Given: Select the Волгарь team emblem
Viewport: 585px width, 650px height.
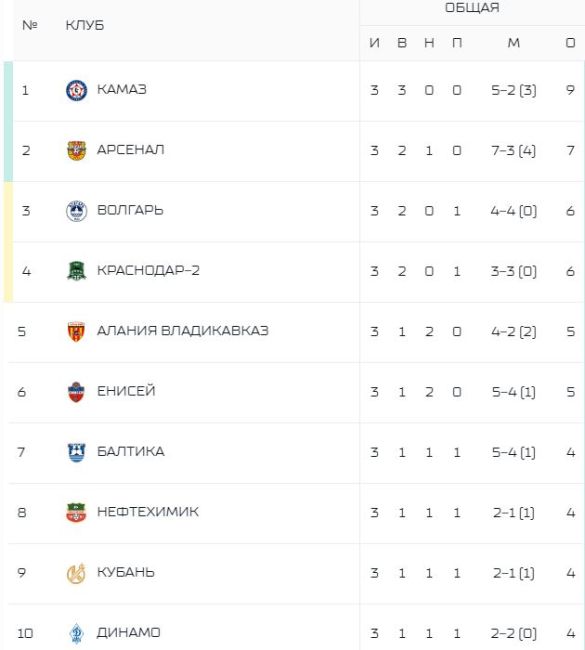Looking at the screenshot, I should pyautogui.click(x=77, y=211).
